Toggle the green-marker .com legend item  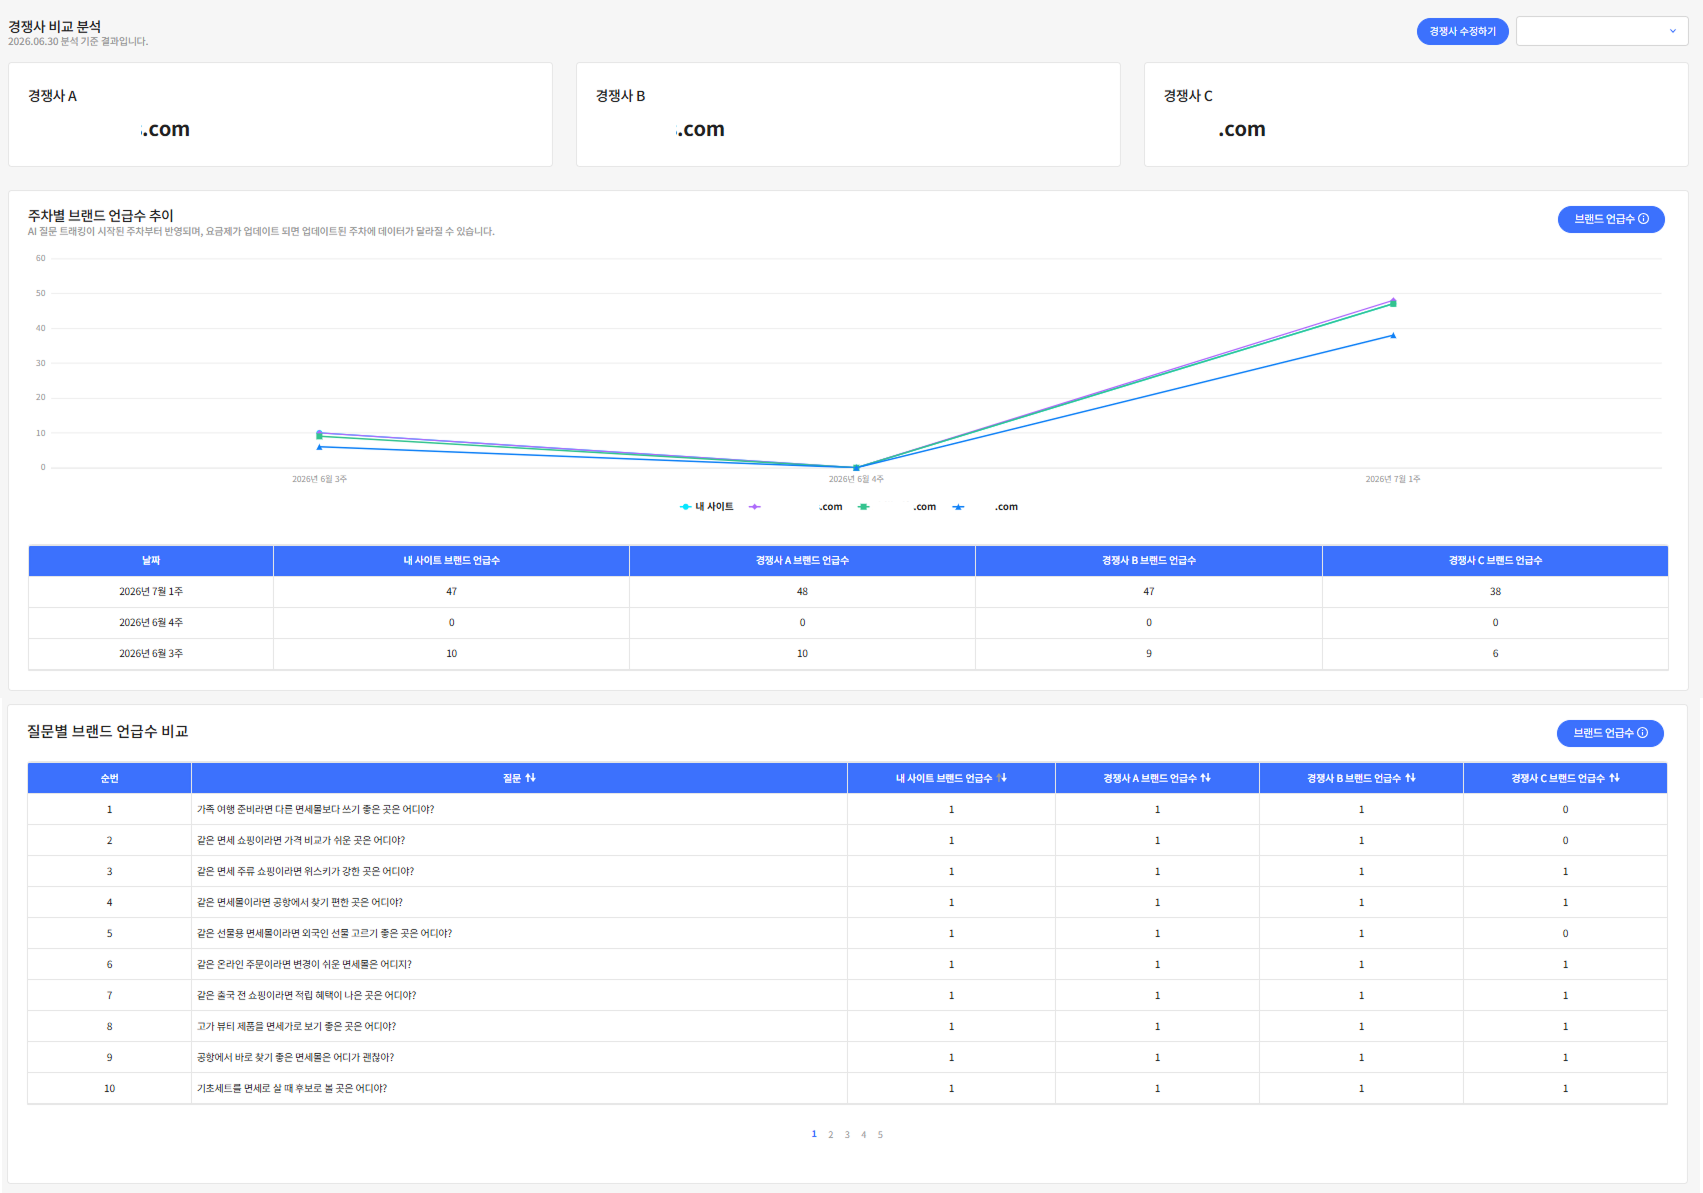[x=897, y=507]
